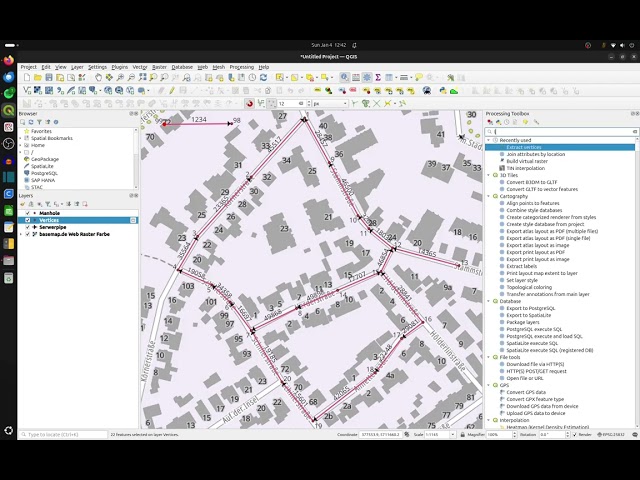Select the TIN interpolation algorithm
Screen dimensions: 640x480
coord(525,168)
